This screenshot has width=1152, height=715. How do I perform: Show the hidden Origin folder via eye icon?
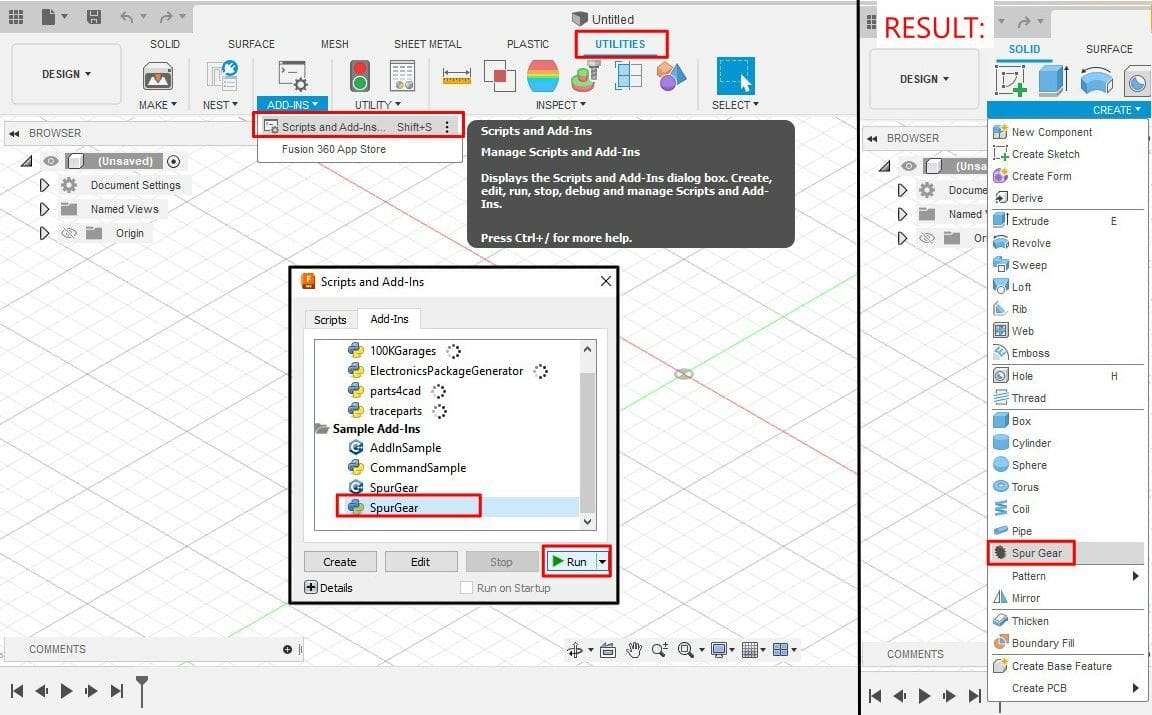pyautogui.click(x=69, y=233)
